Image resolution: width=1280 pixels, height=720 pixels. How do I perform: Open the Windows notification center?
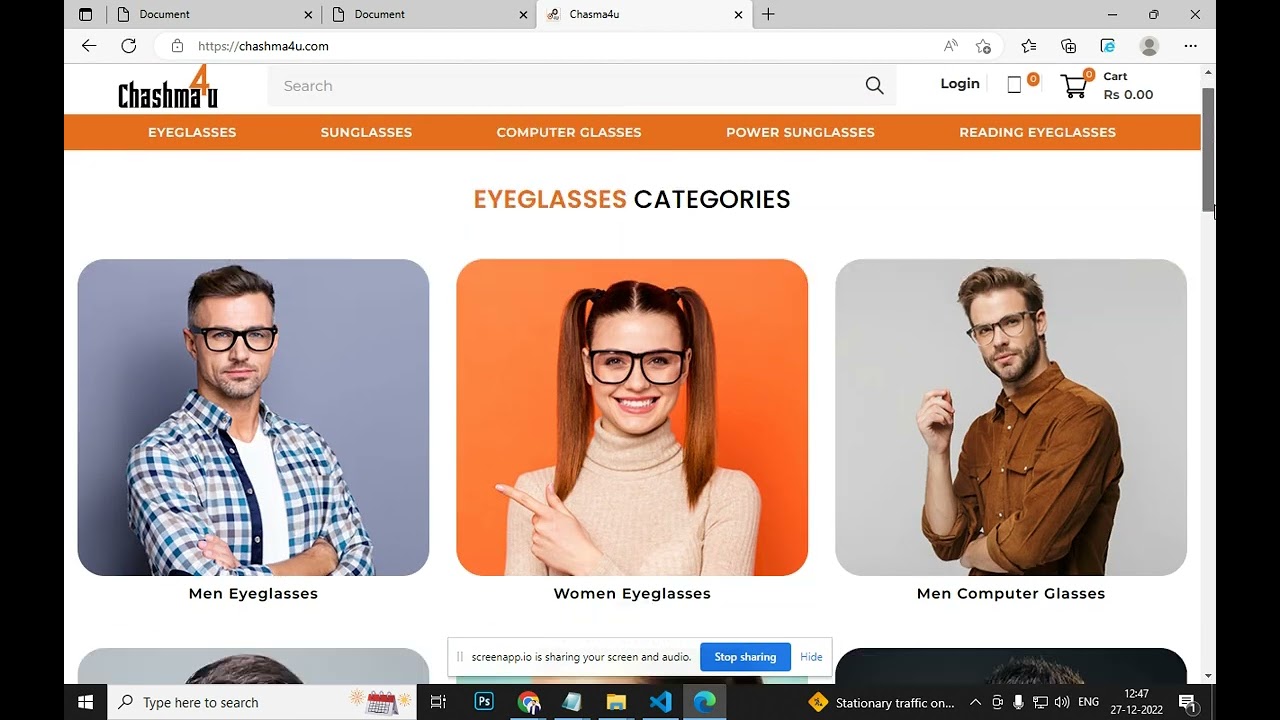click(1188, 702)
